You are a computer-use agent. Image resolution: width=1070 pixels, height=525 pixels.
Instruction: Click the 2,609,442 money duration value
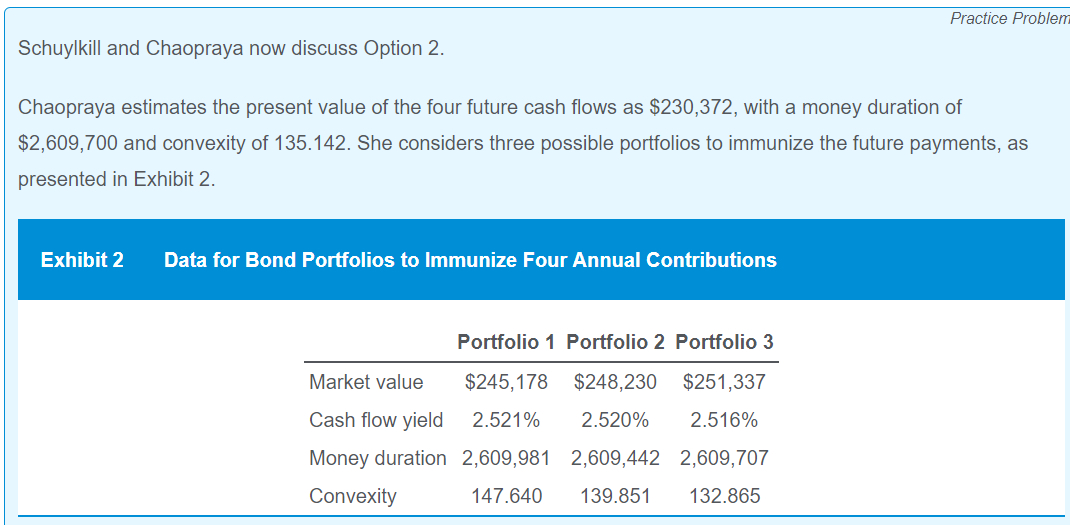pos(615,458)
